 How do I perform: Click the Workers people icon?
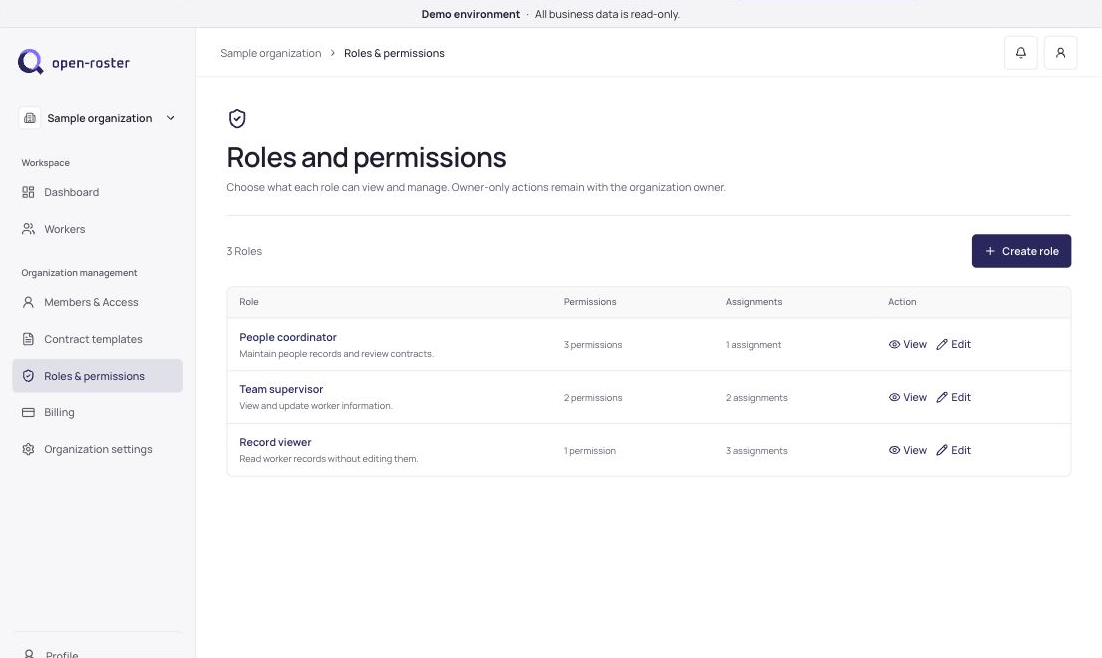pos(28,229)
